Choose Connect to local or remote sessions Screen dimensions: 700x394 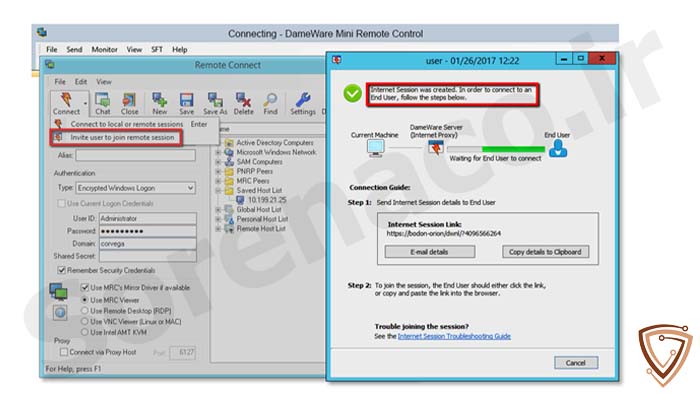pyautogui.click(x=127, y=124)
